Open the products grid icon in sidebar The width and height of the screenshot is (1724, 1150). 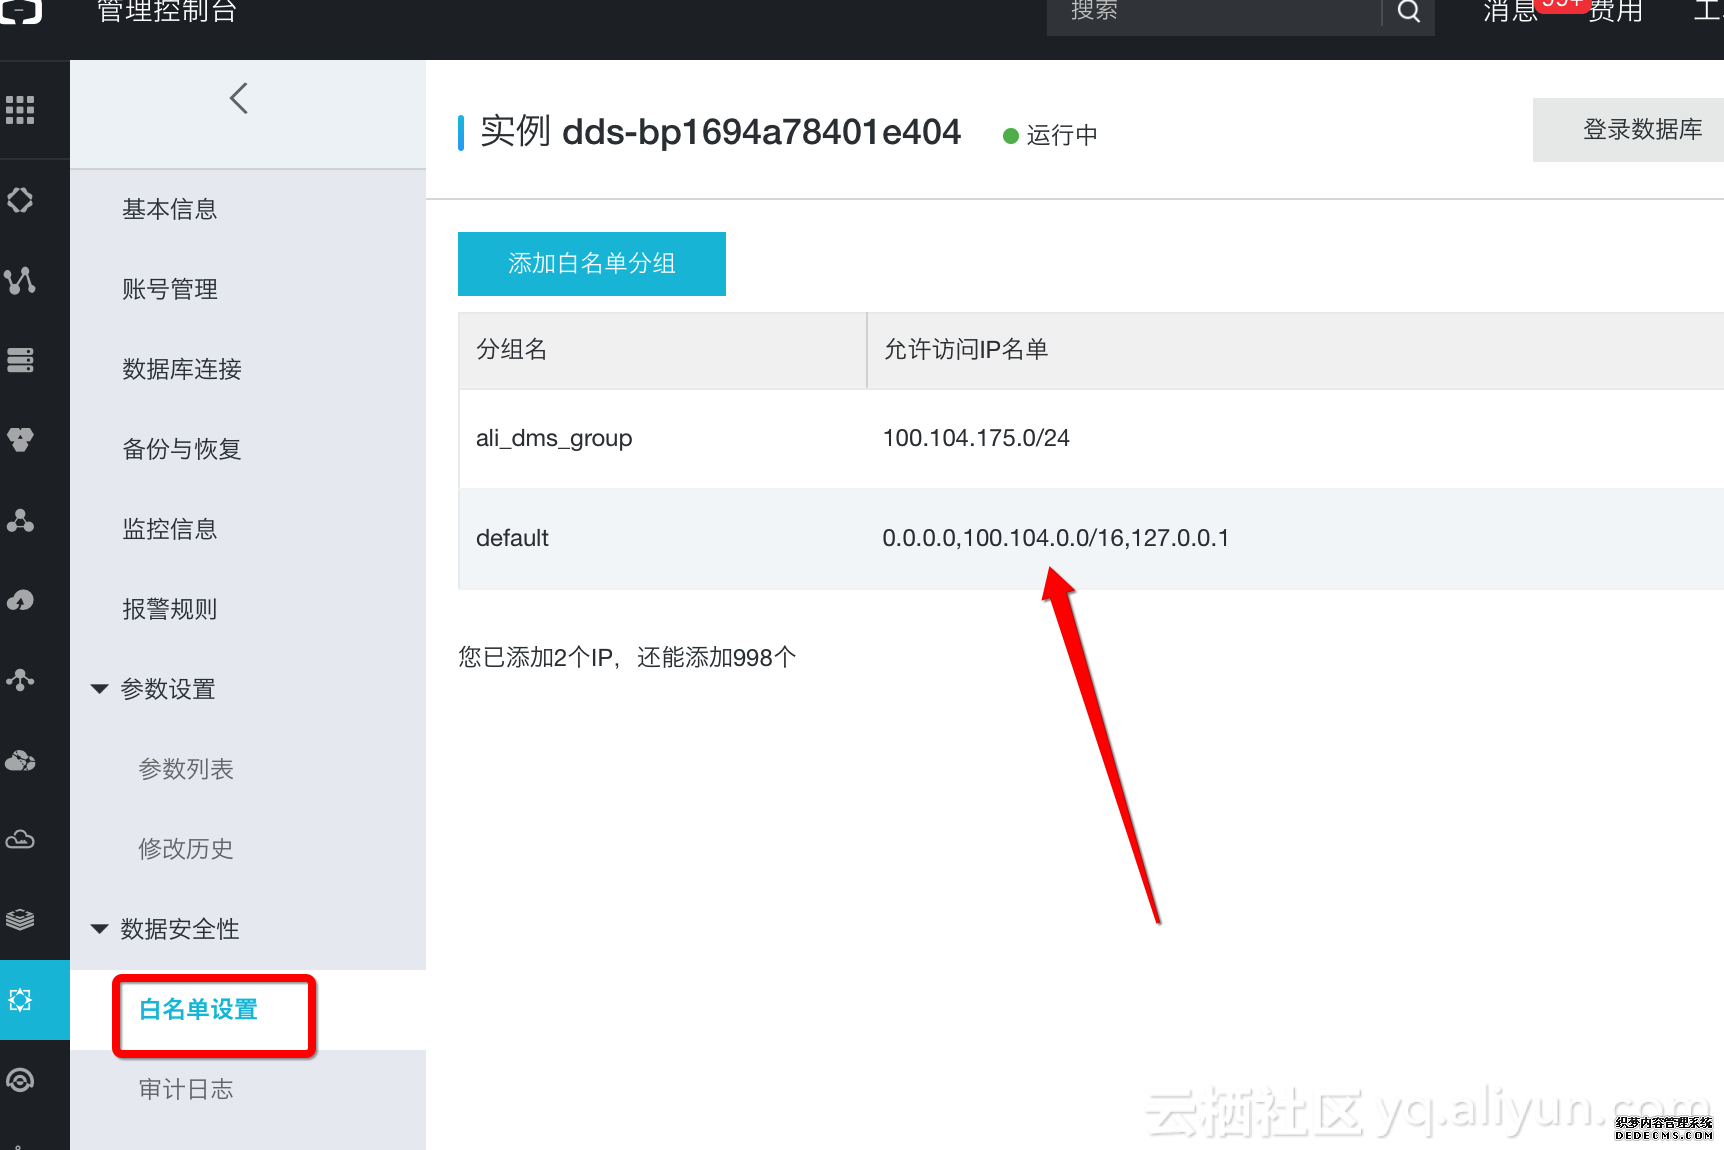pyautogui.click(x=20, y=110)
